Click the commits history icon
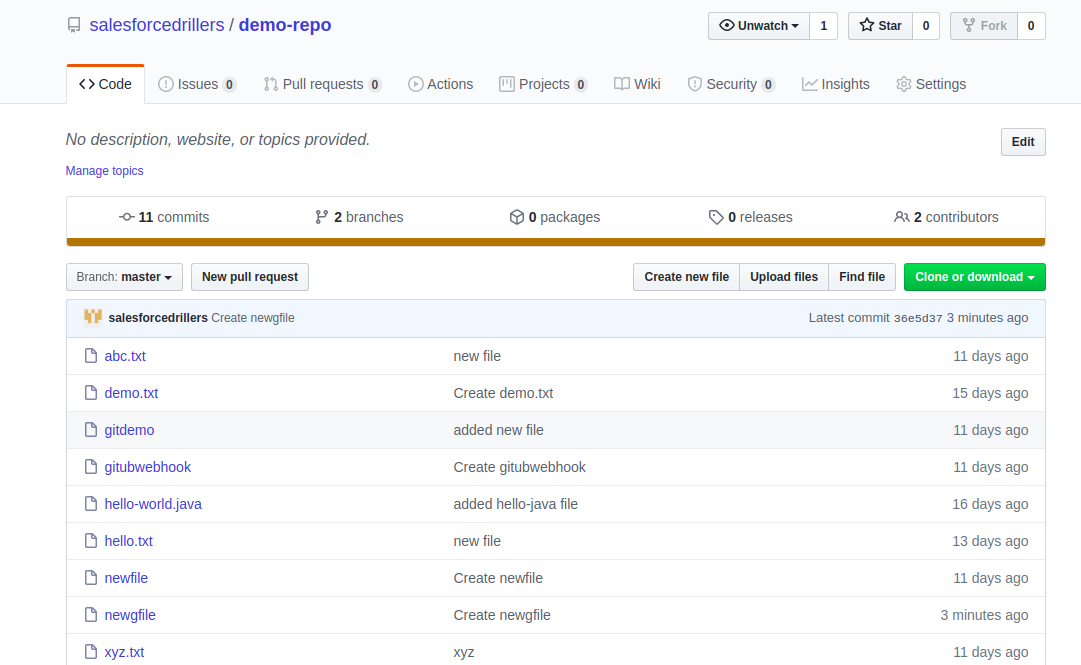 click(x=126, y=217)
